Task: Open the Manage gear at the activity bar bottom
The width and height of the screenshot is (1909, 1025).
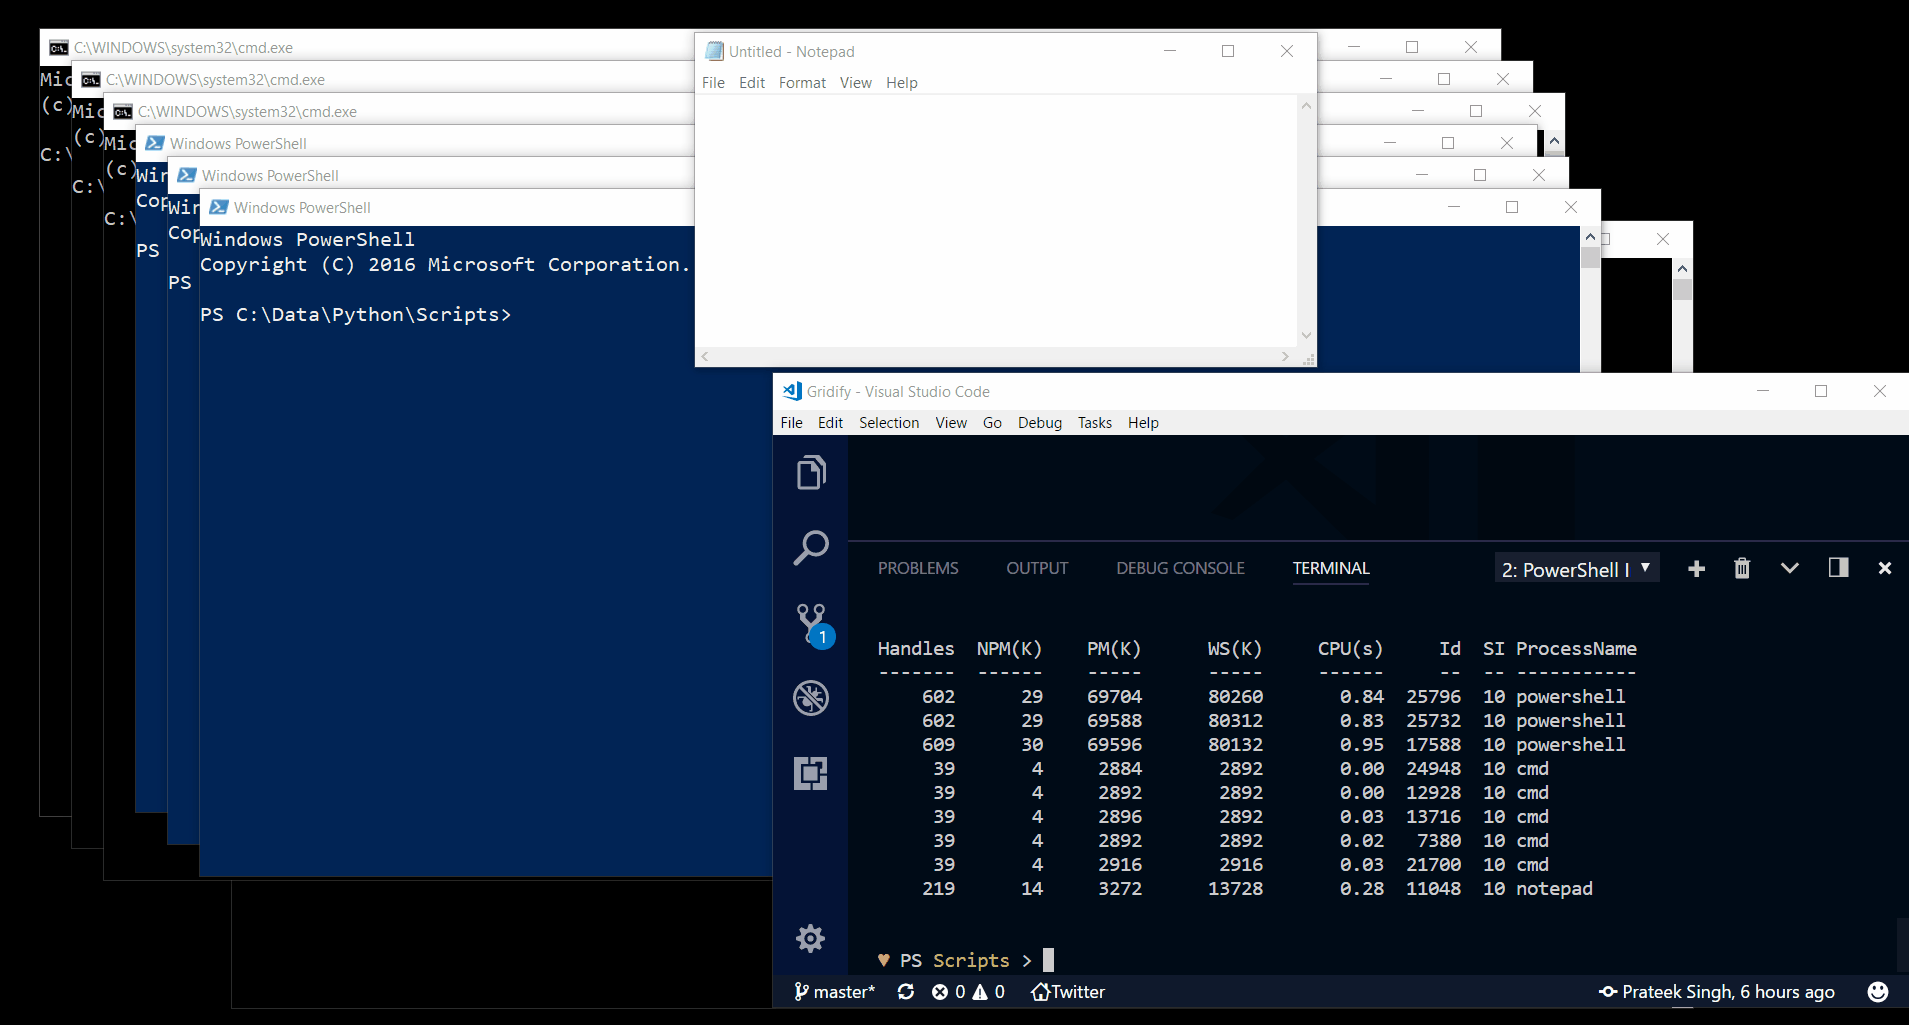Action: [x=811, y=938]
